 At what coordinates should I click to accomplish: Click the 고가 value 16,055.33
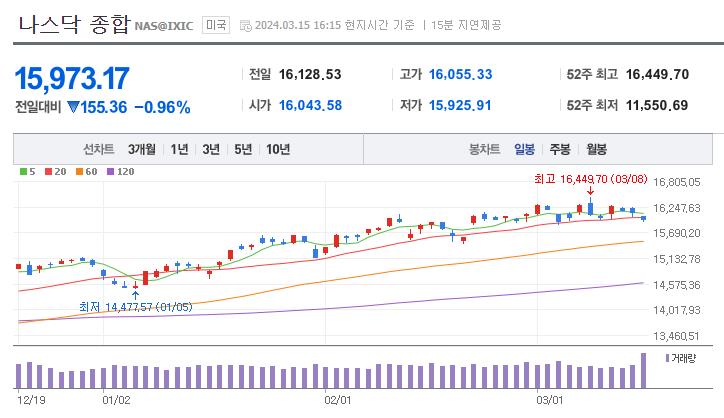460,74
